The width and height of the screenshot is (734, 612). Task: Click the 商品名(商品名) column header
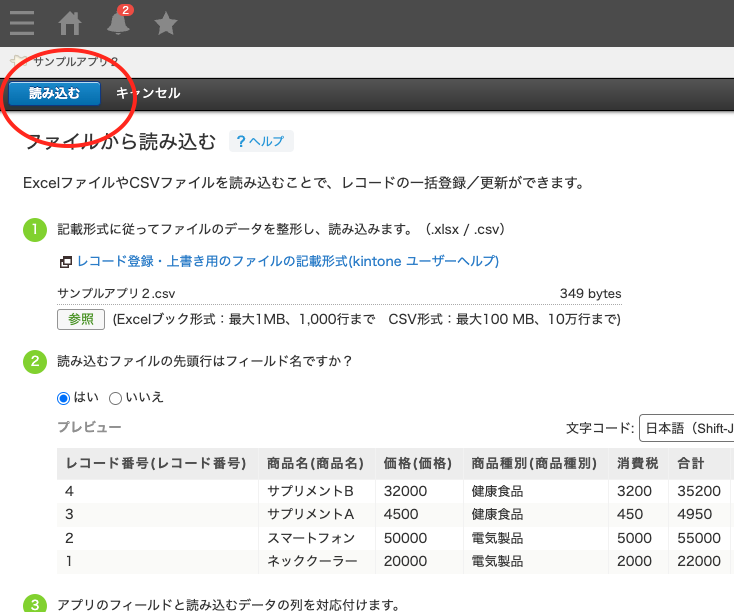point(315,464)
